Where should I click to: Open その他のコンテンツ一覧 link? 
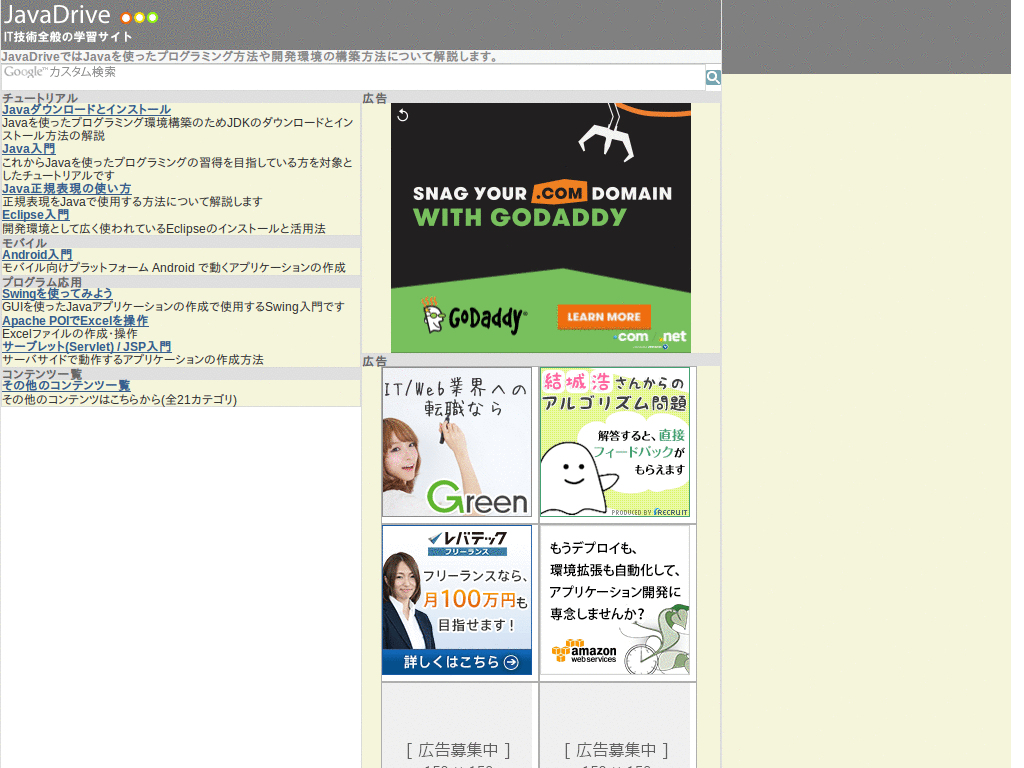[66, 386]
